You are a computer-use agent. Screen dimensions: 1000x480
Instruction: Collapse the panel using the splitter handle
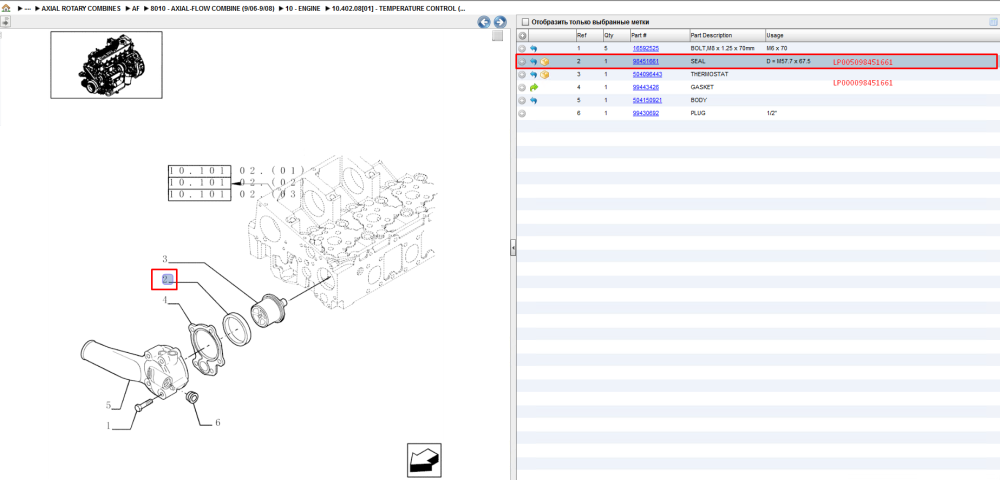point(513,249)
